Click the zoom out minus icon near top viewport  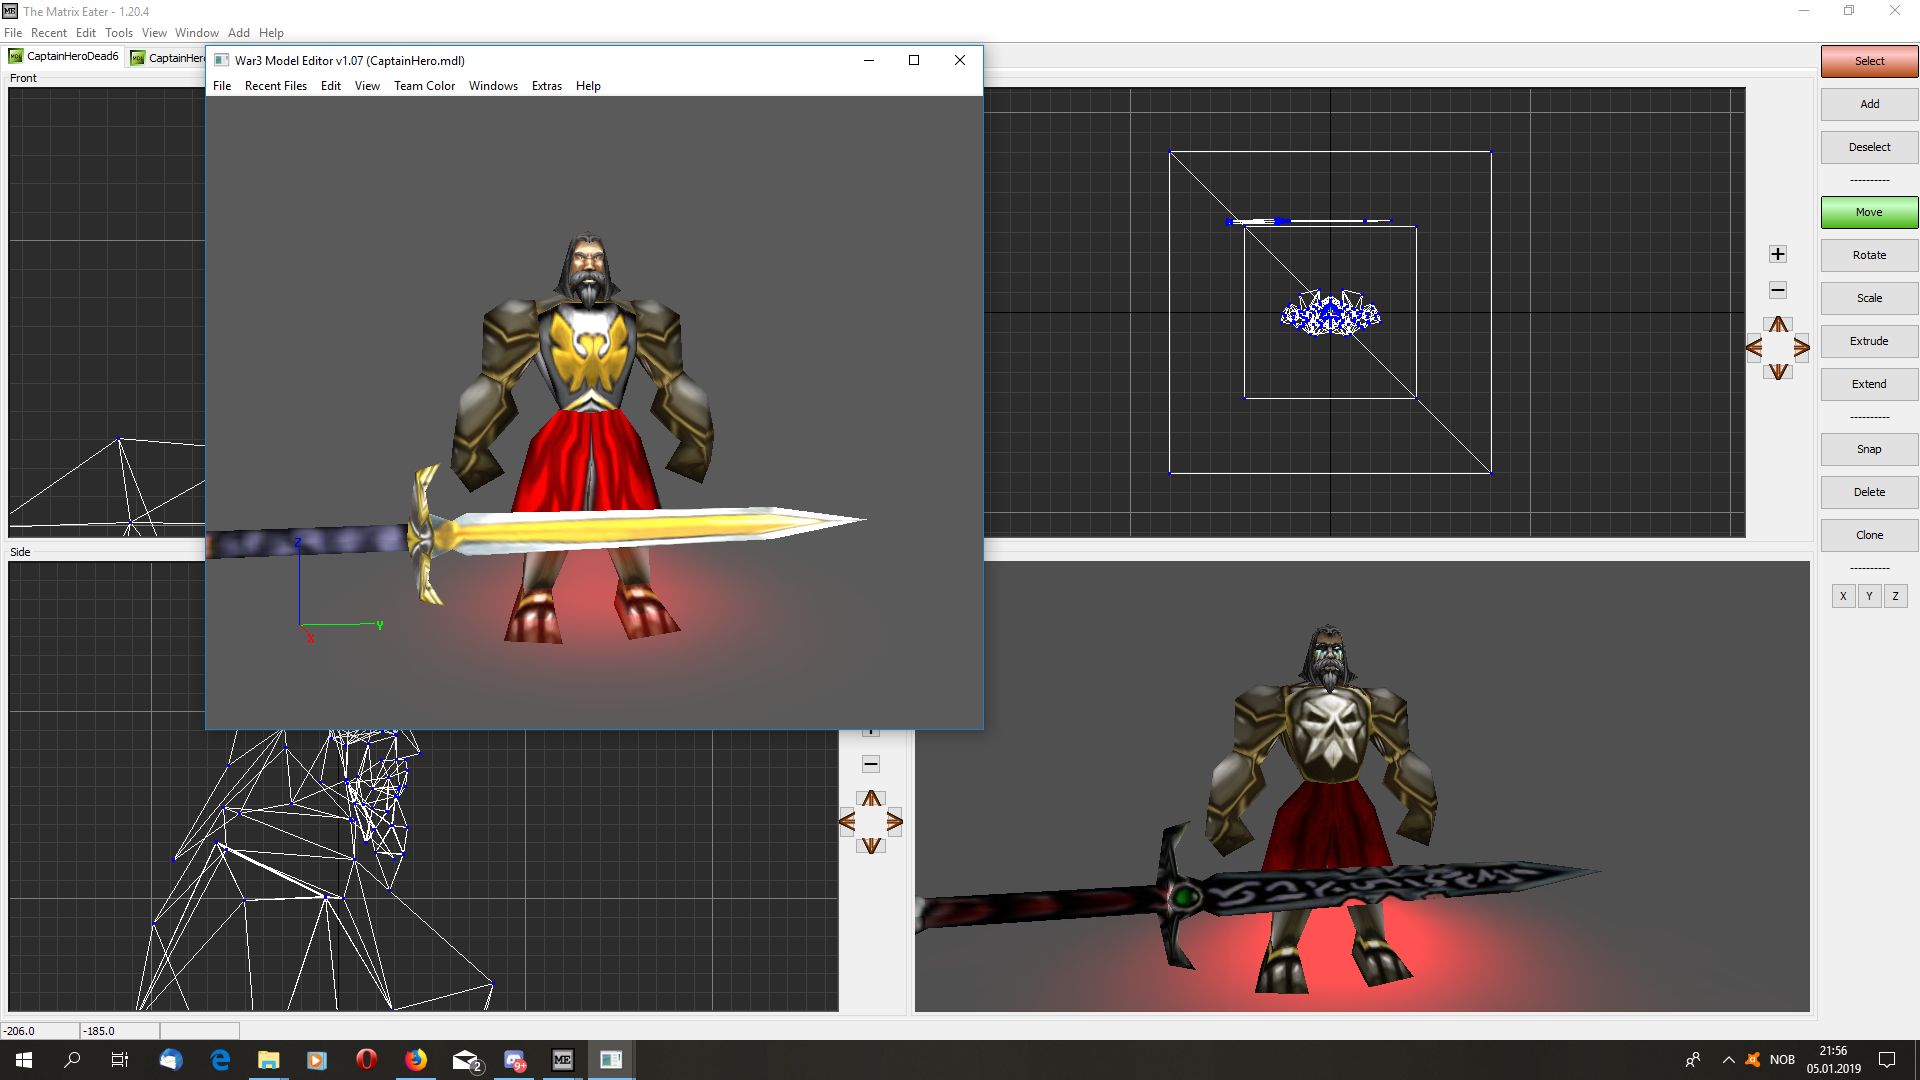(1778, 290)
